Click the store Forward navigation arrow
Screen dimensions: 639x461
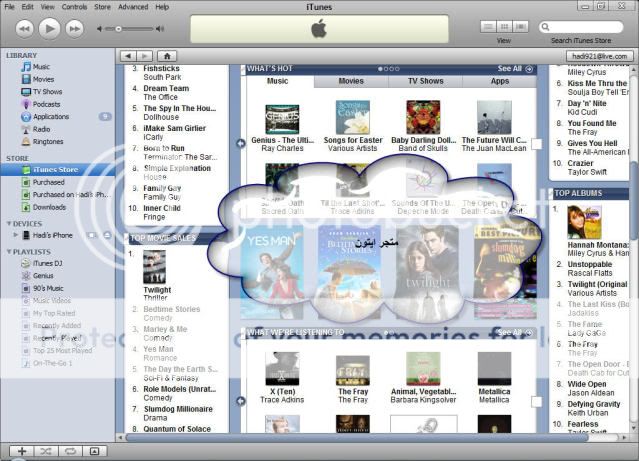pyautogui.click(x=144, y=56)
